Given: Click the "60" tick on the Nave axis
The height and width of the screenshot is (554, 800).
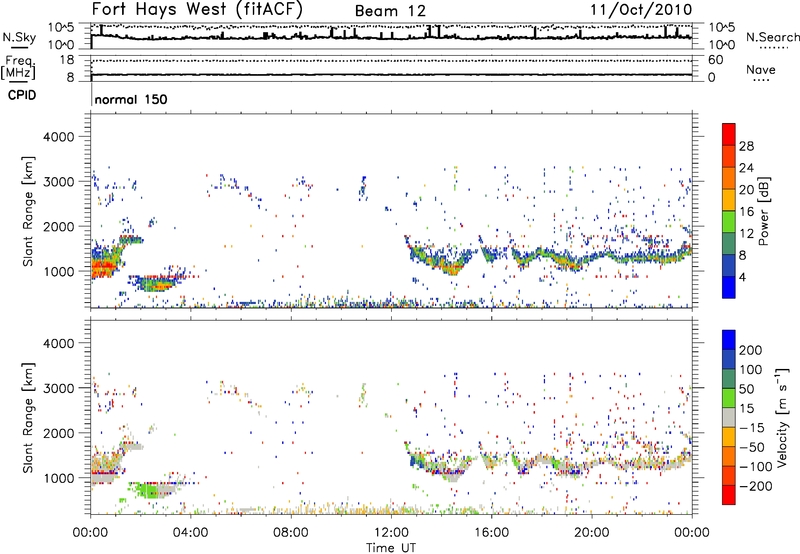Looking at the screenshot, I should (716, 60).
